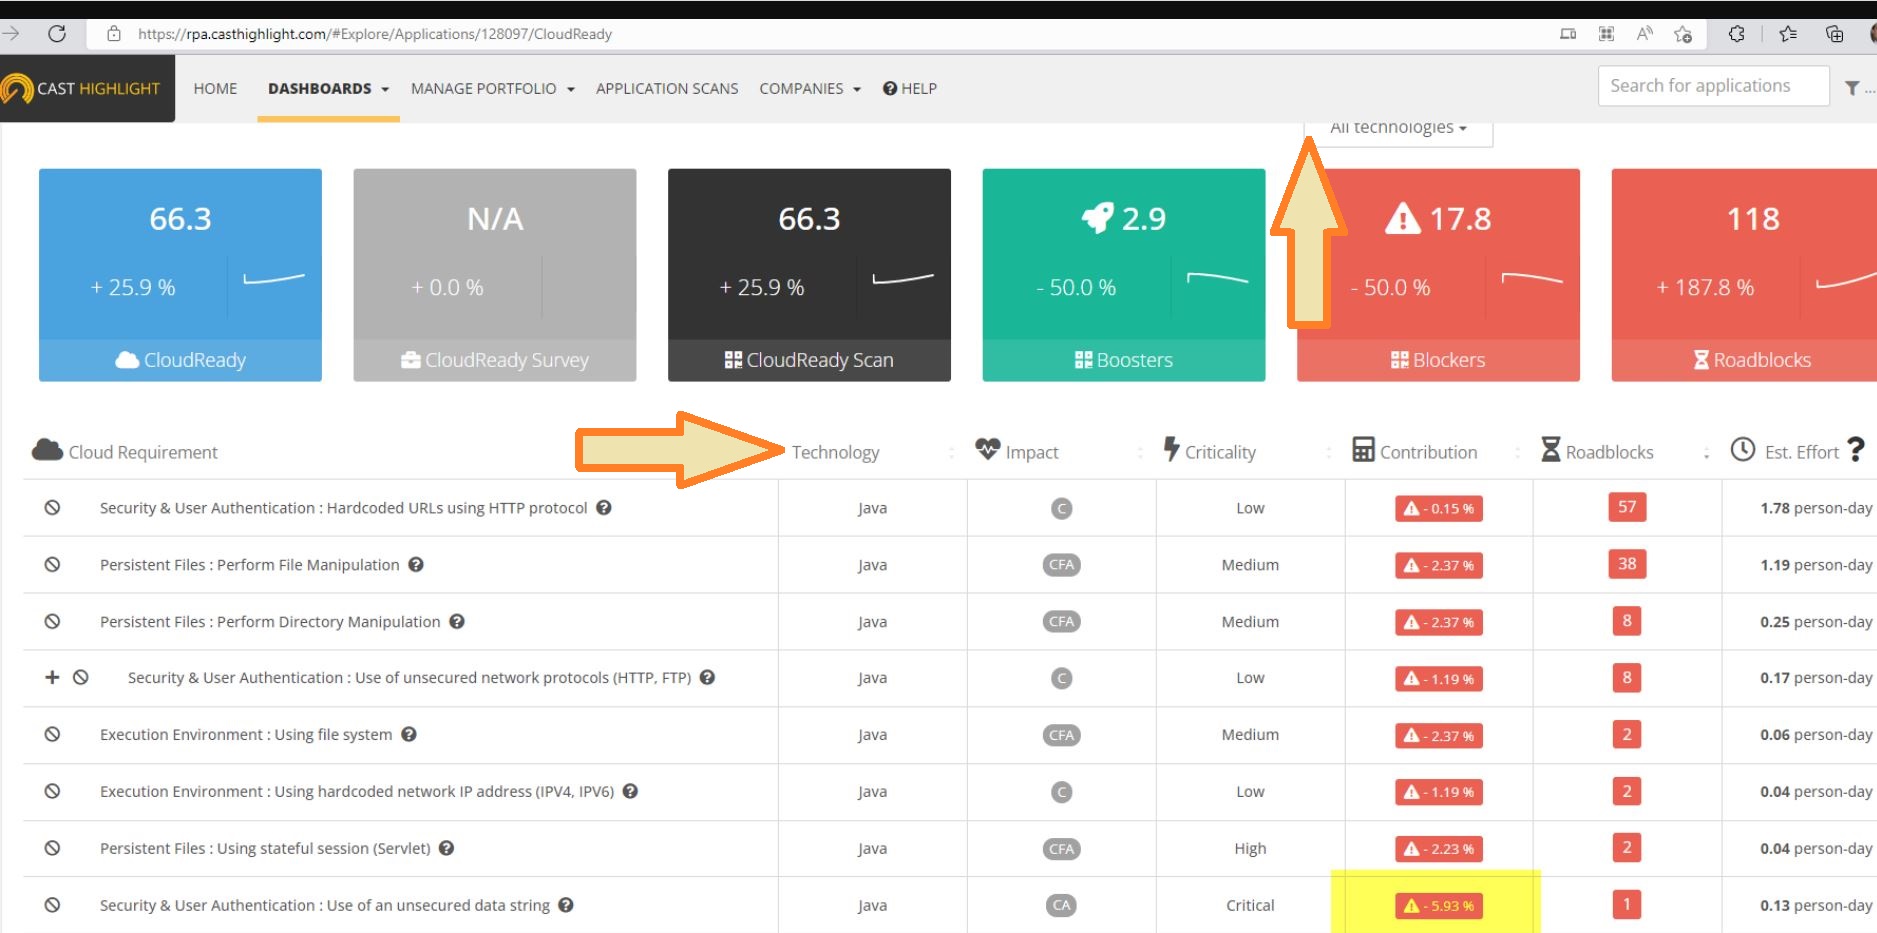The image size is (1877, 933).
Task: Click the CFA impact badge on Using file system row
Action: pos(1062,735)
